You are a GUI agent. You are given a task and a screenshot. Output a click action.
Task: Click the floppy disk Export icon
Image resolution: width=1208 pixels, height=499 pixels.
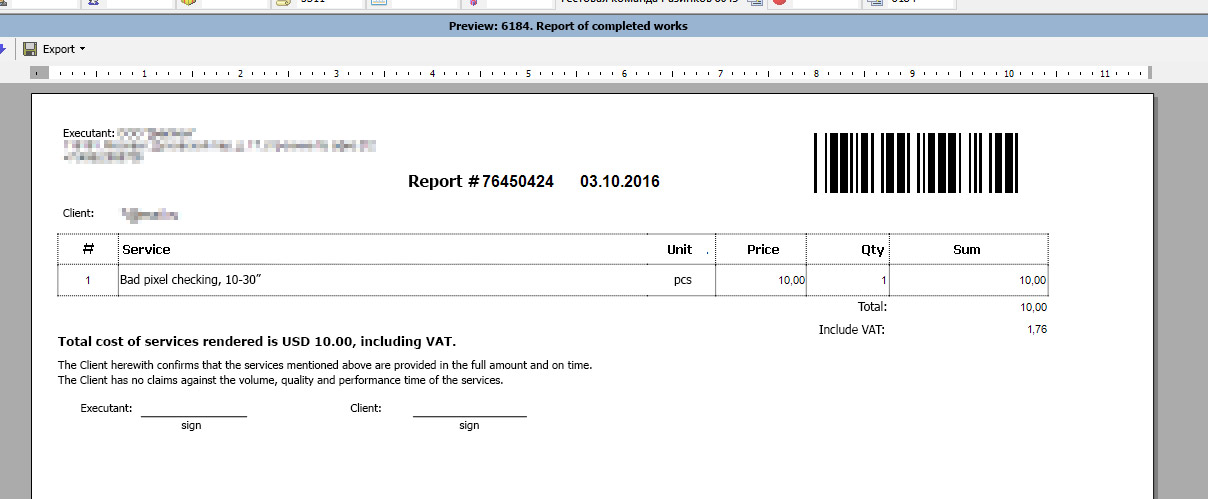pyautogui.click(x=30, y=49)
